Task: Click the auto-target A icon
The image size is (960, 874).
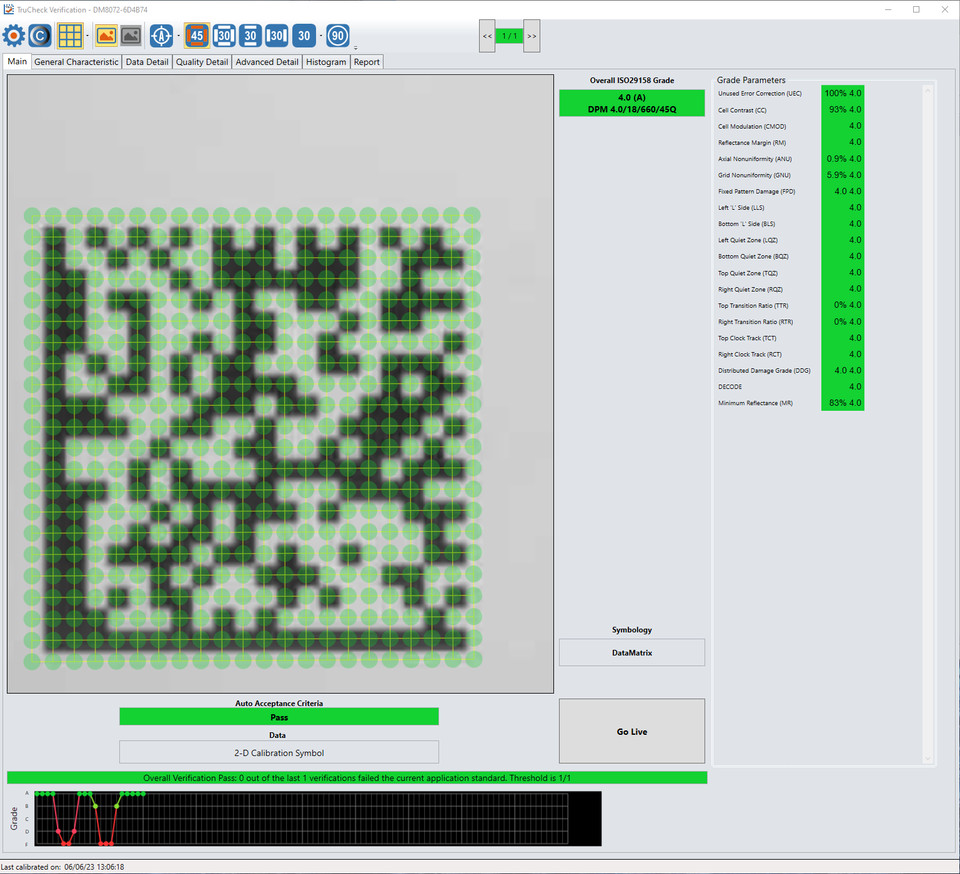Action: click(x=162, y=35)
